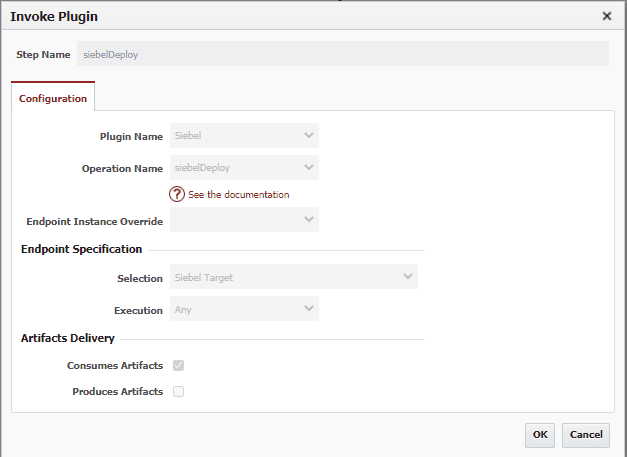Enable the Produces Artifacts checkbox
Screen dimensions: 627x457
pos(178,391)
